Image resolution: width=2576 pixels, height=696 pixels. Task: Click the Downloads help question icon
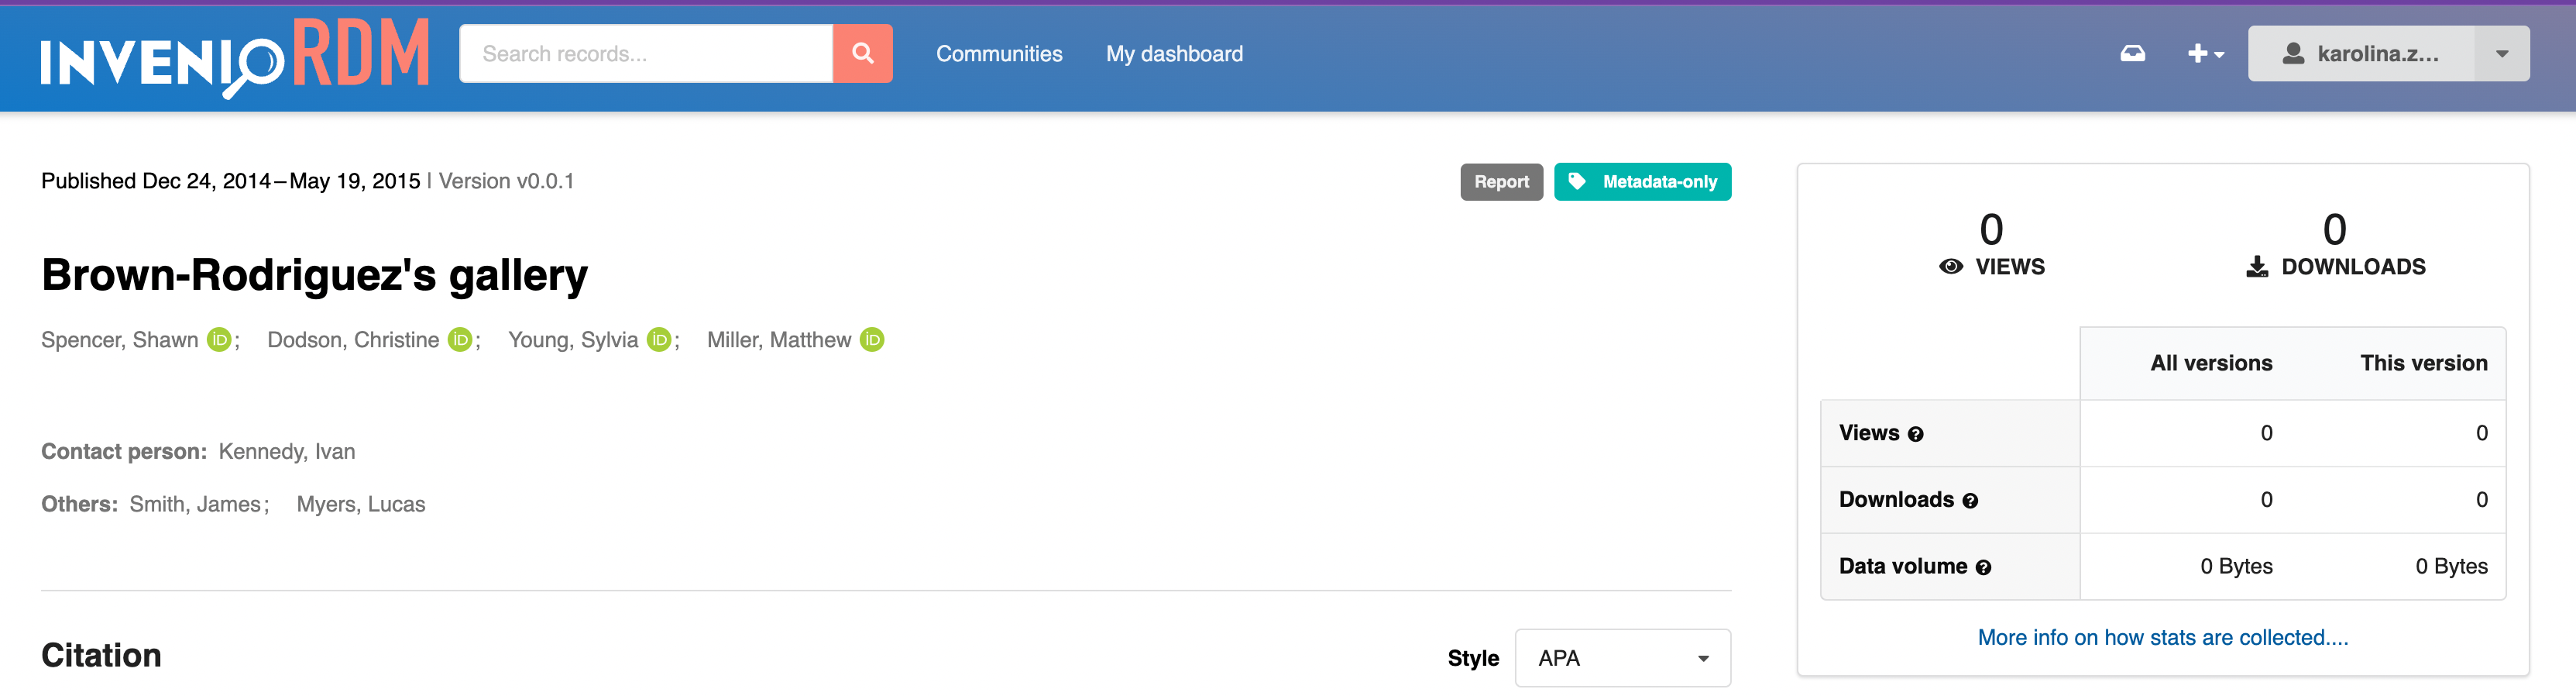point(1970,501)
